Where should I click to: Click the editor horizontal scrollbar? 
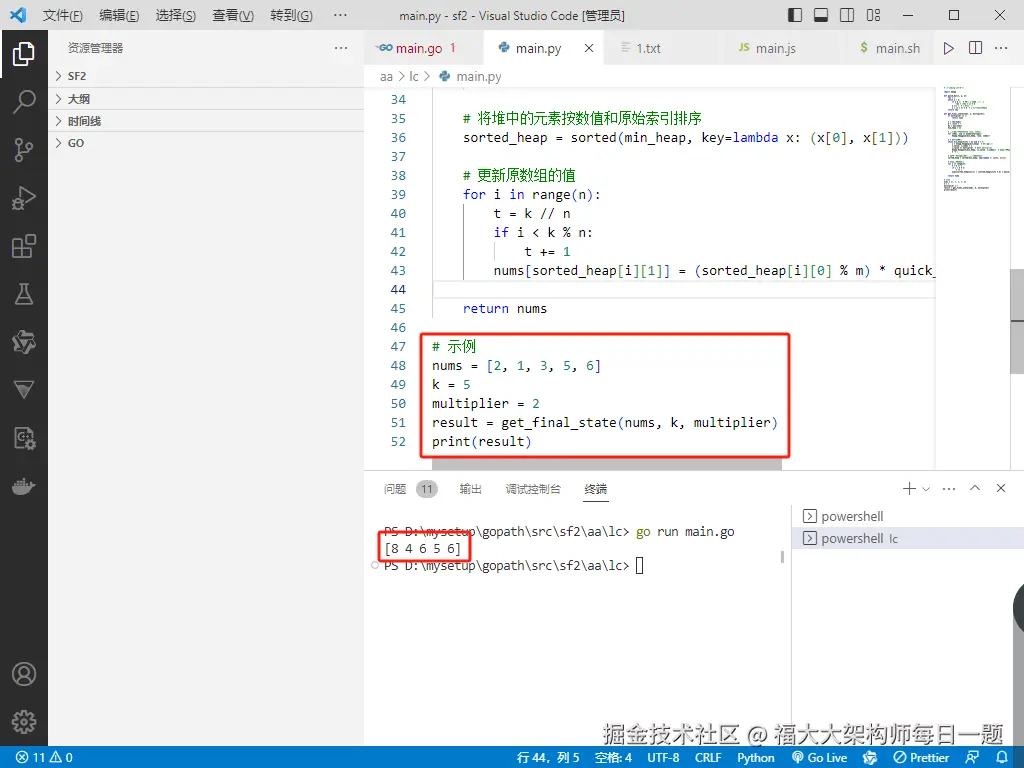[607, 464]
